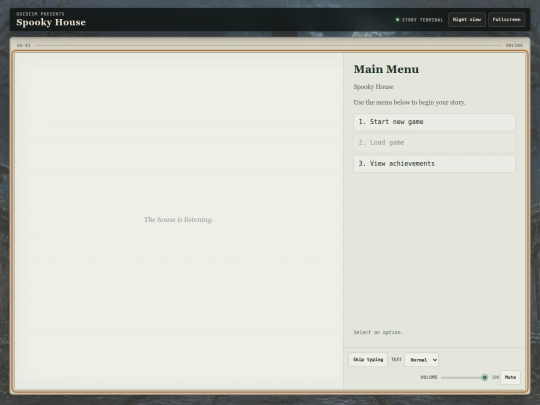This screenshot has width=540, height=405.
Task: Click 'Use the menu below' instruction text
Action: pos(409,103)
